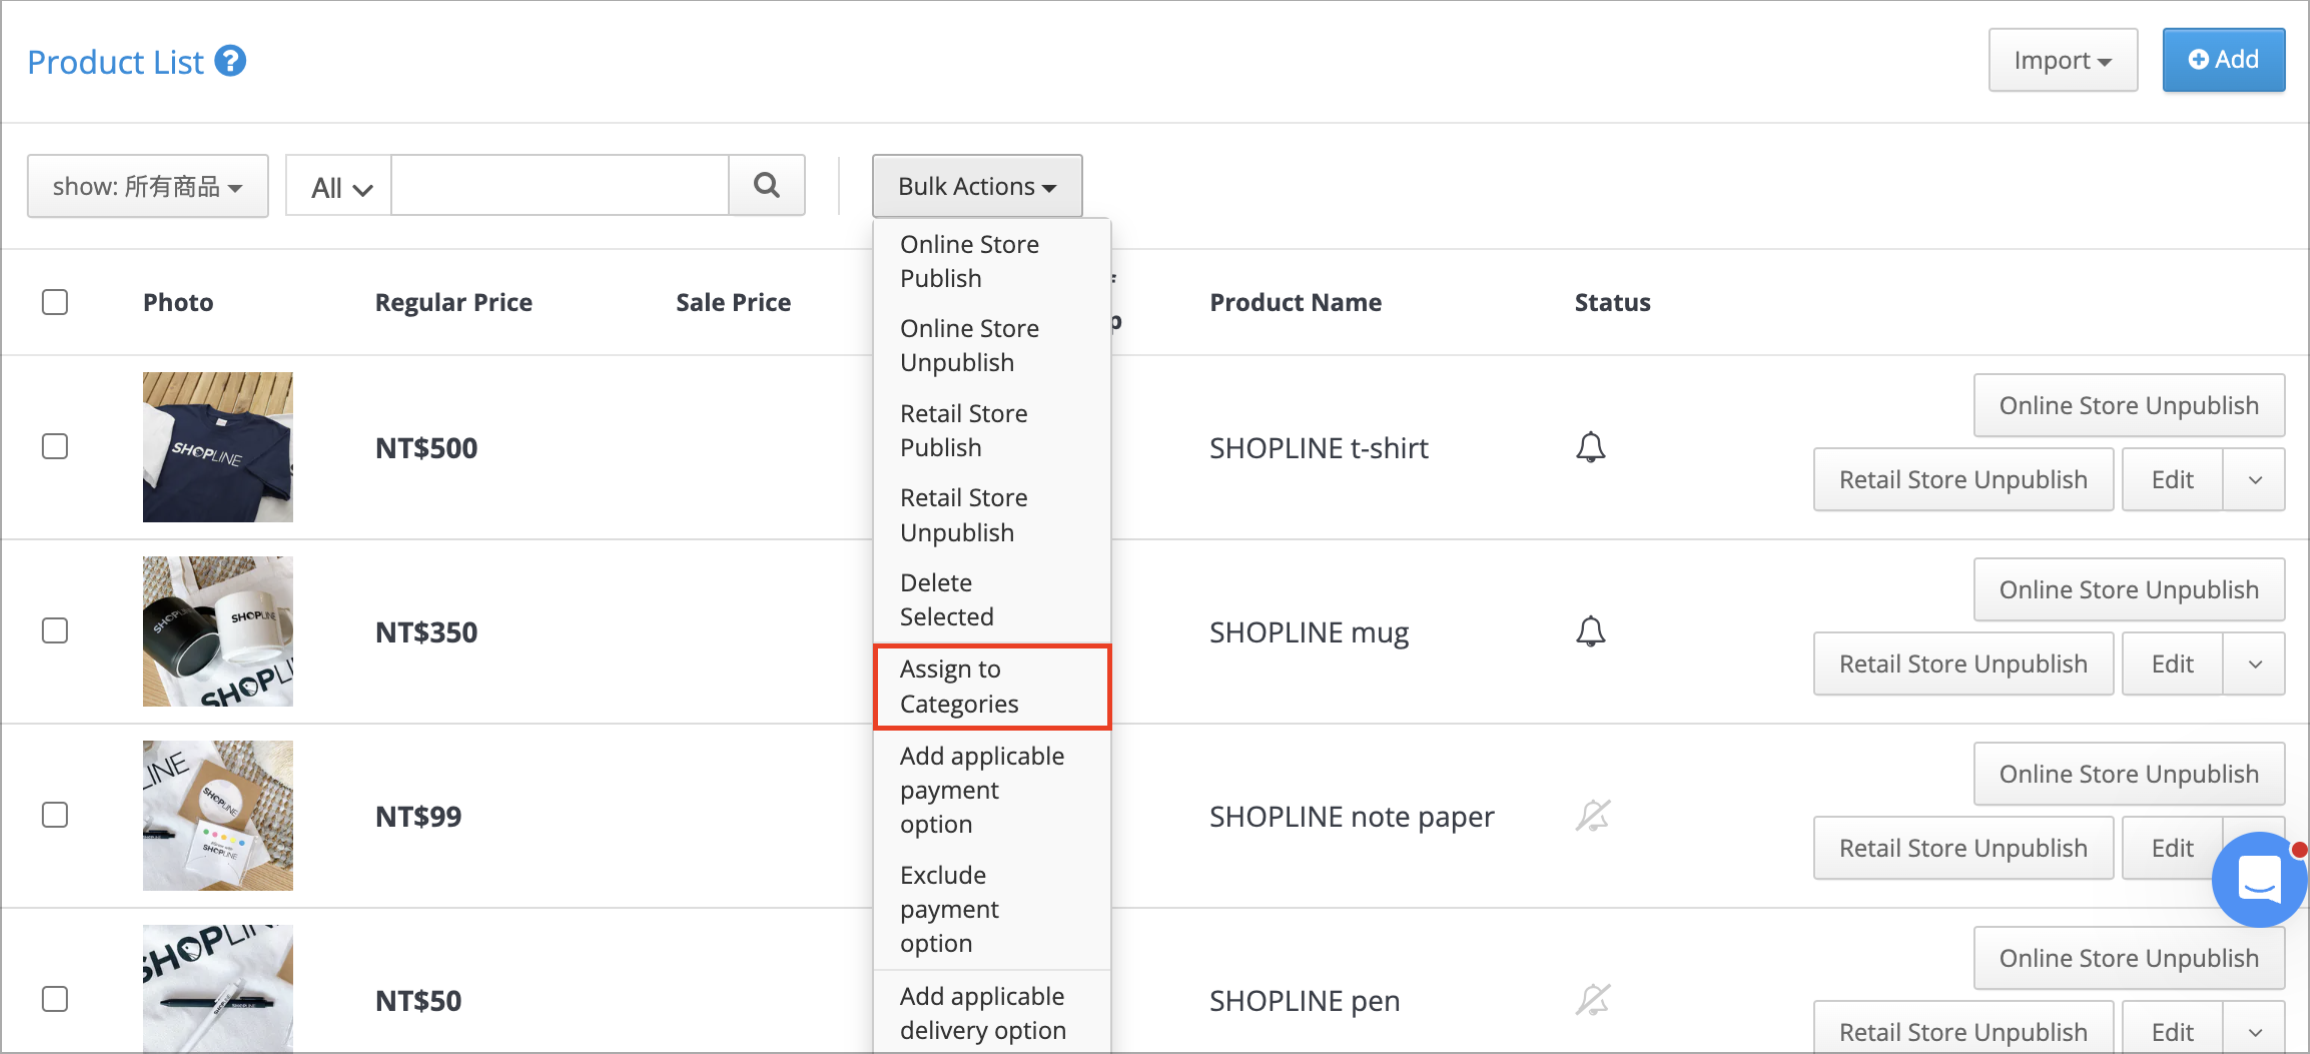Click the NT$500 price value

pyautogui.click(x=426, y=448)
